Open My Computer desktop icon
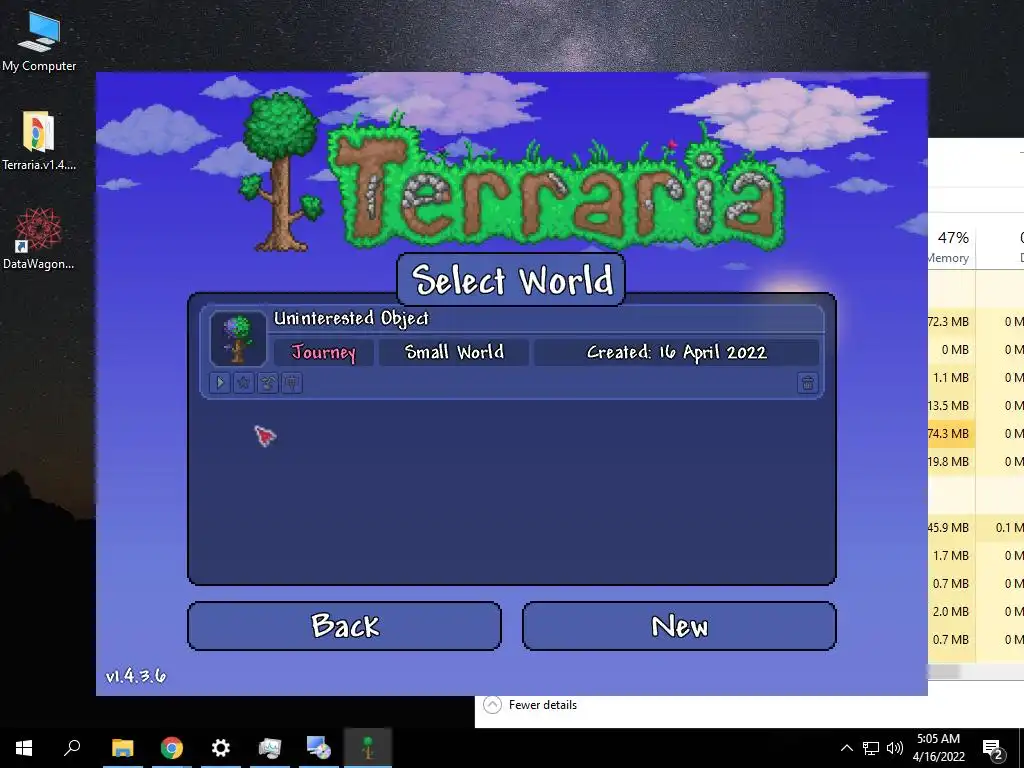The height and width of the screenshot is (768, 1024). 39,42
